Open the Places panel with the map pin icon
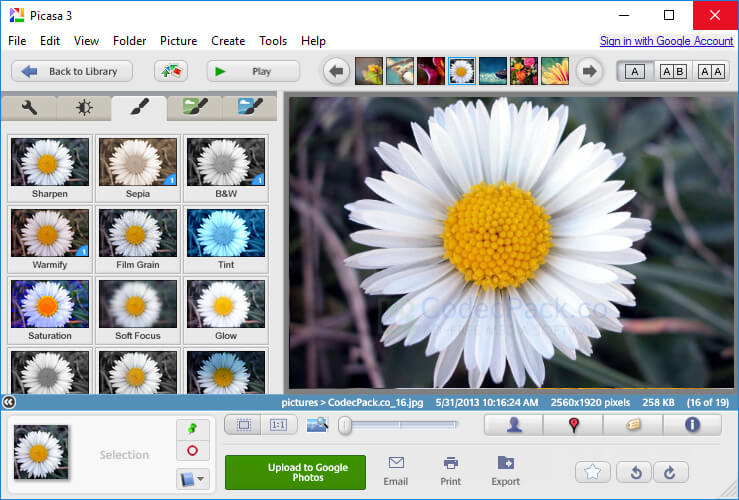Viewport: 739px width, 500px height. (x=573, y=425)
